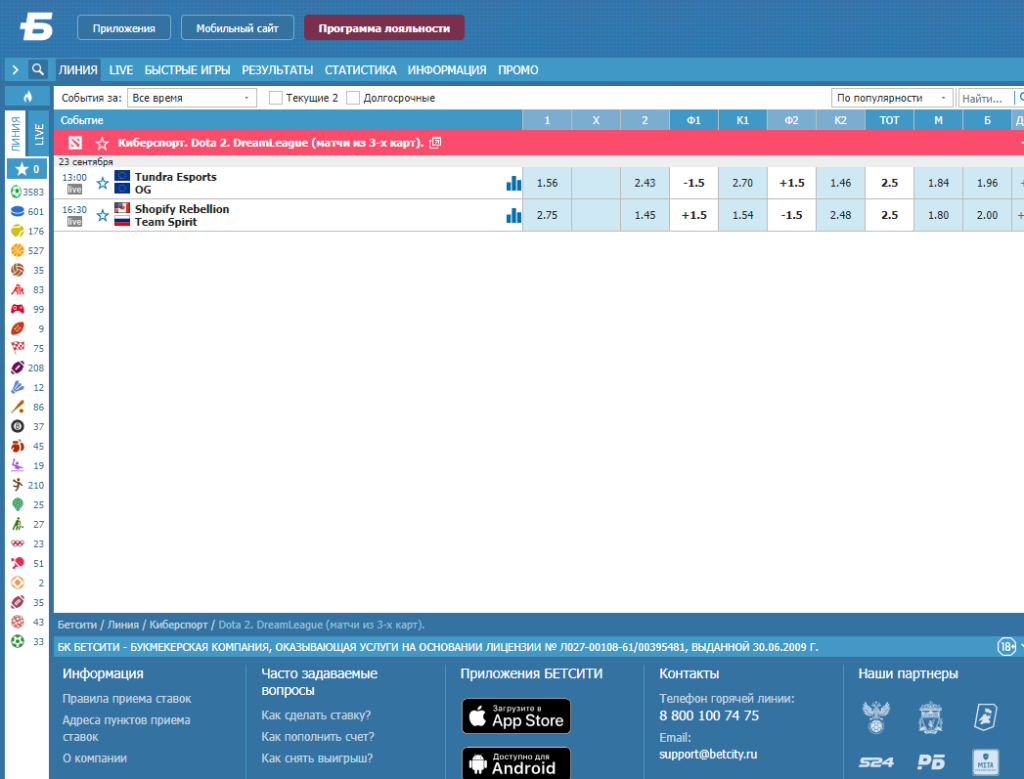This screenshot has width=1024, height=779.
Task: Expand sidebar with the chevron arrow icon
Action: [x=16, y=69]
